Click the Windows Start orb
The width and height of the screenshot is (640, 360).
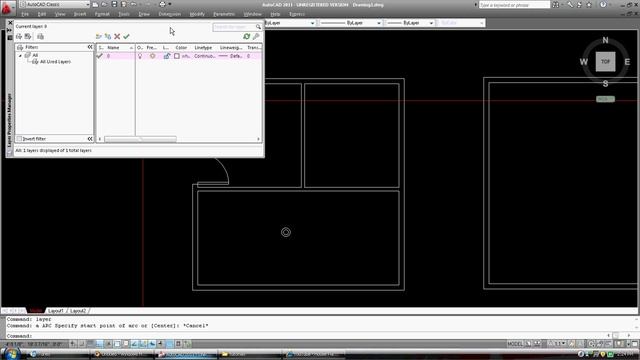click(x=11, y=353)
